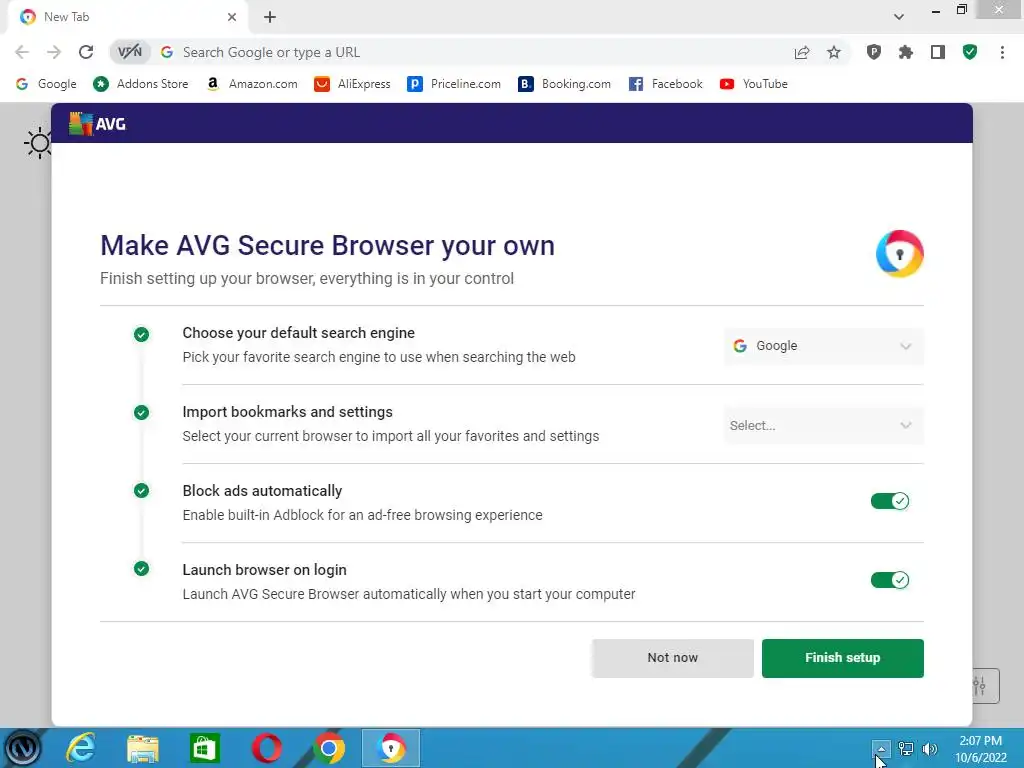1024x768 pixels.
Task: Open the Amazon.com bookmark
Action: (251, 84)
